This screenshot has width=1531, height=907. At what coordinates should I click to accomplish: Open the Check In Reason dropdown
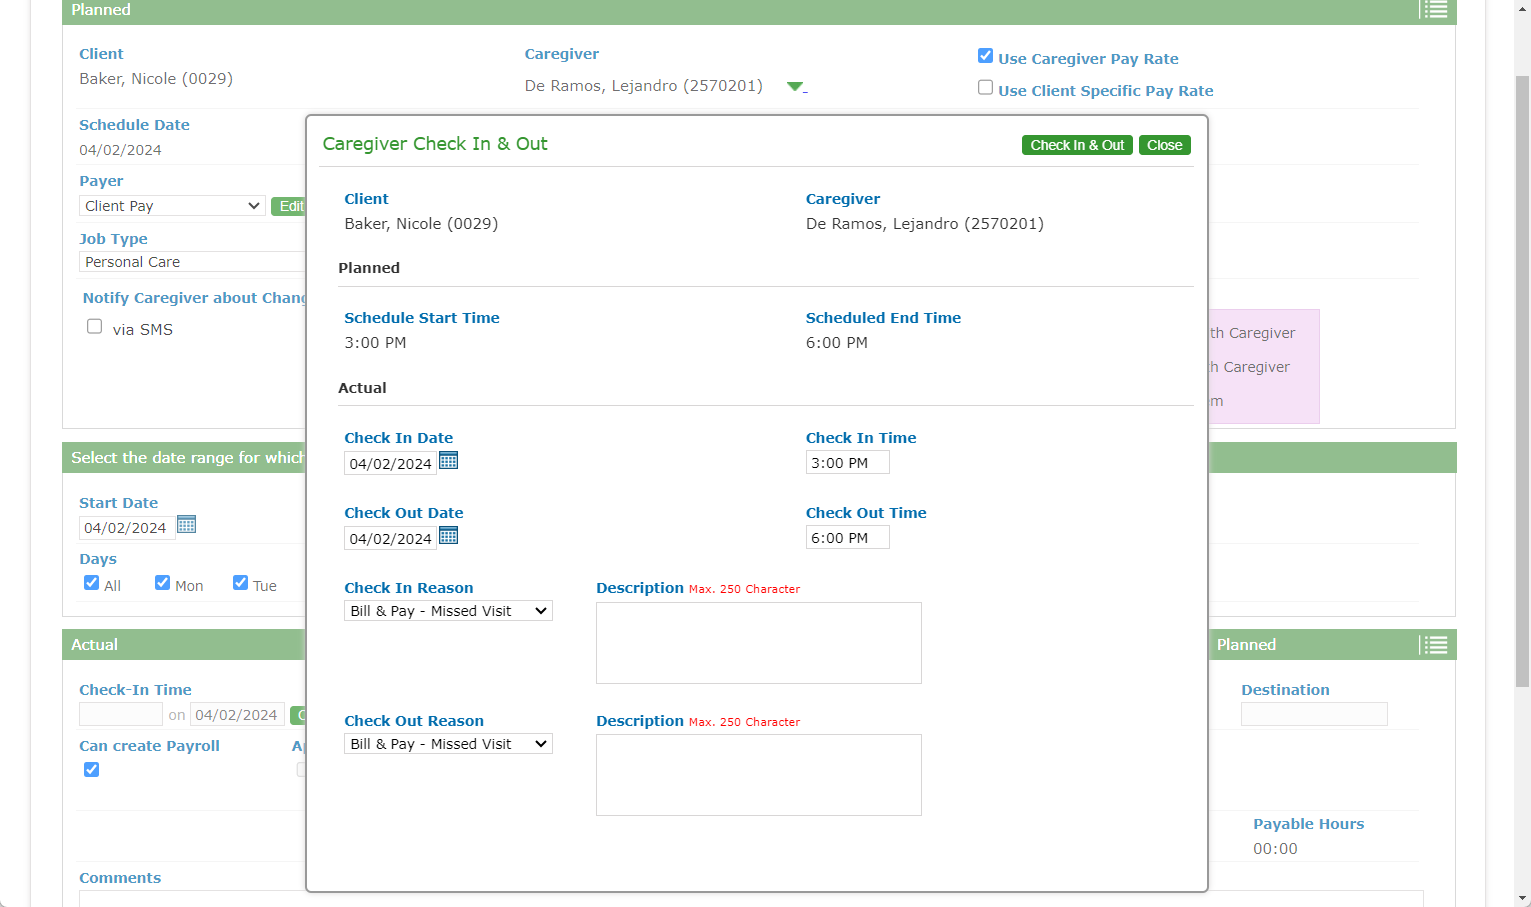tap(448, 611)
